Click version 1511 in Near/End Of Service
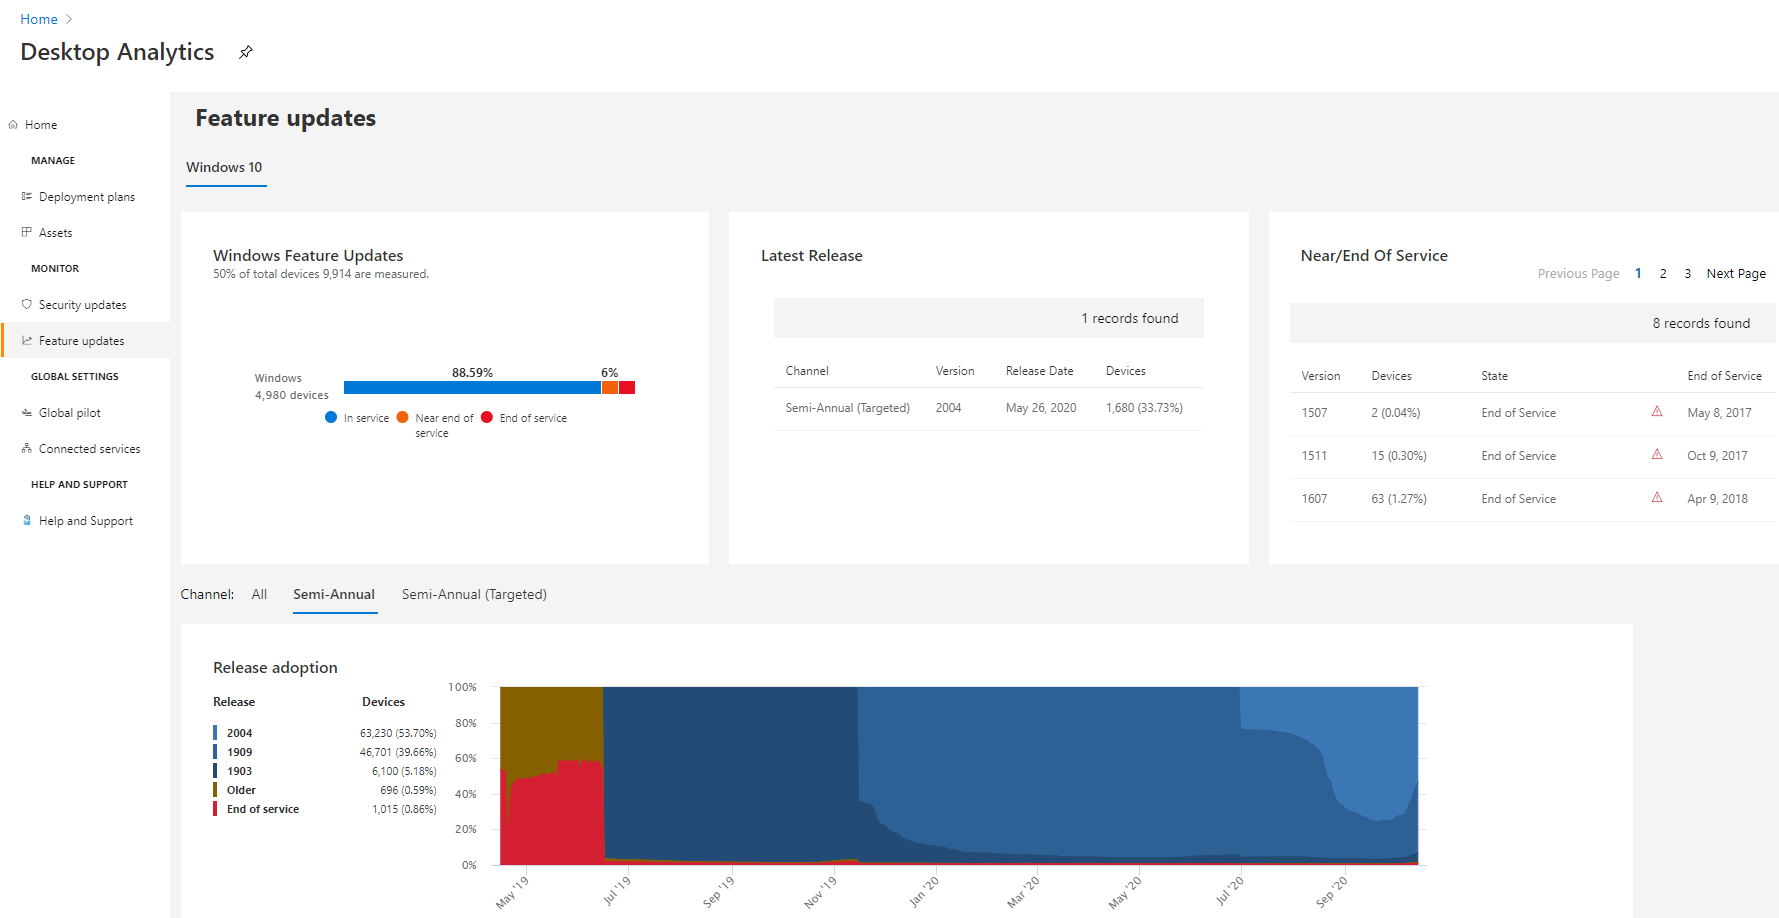This screenshot has height=918, width=1779. (x=1314, y=456)
